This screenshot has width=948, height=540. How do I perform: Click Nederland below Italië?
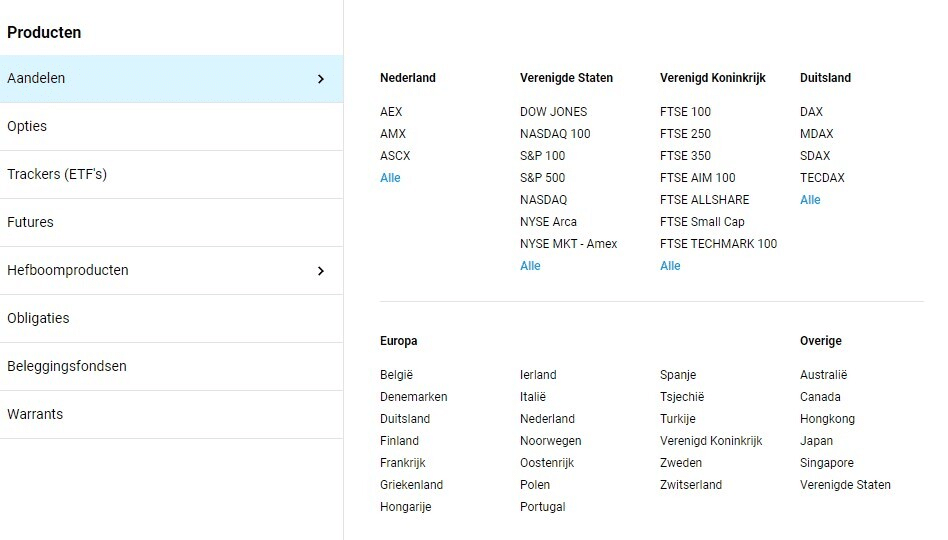coord(547,418)
